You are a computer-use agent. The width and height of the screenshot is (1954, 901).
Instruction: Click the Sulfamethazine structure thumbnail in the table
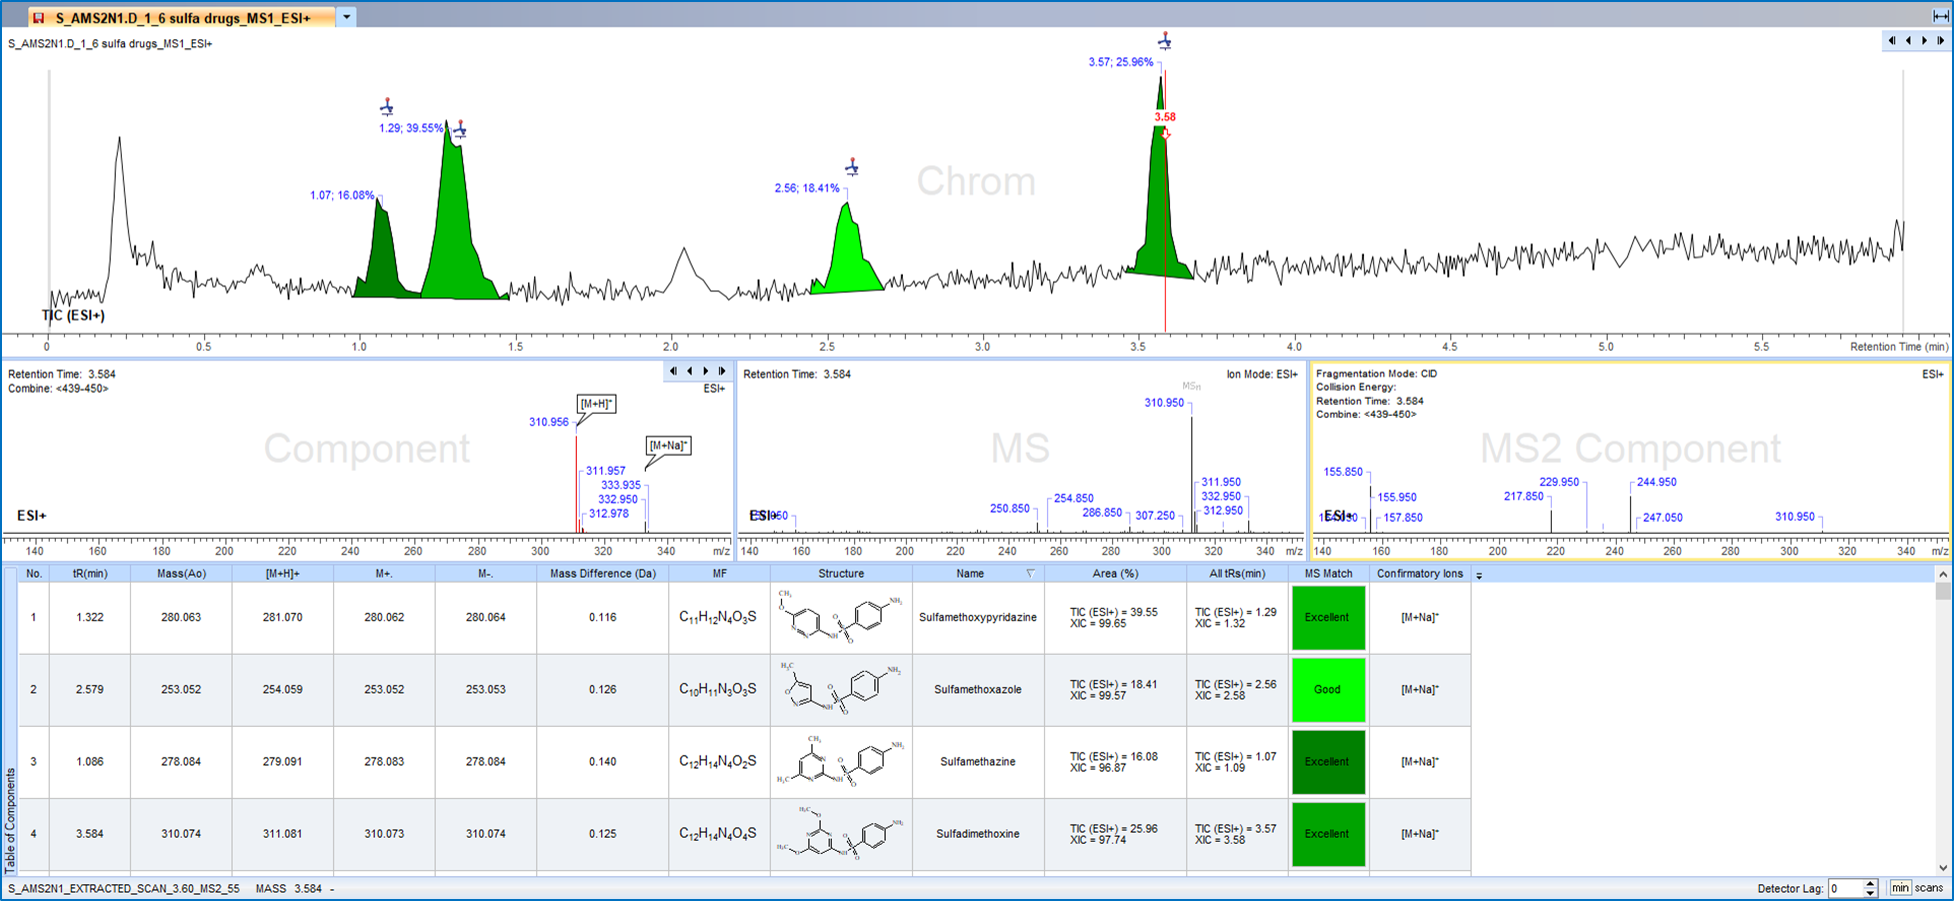(x=840, y=761)
